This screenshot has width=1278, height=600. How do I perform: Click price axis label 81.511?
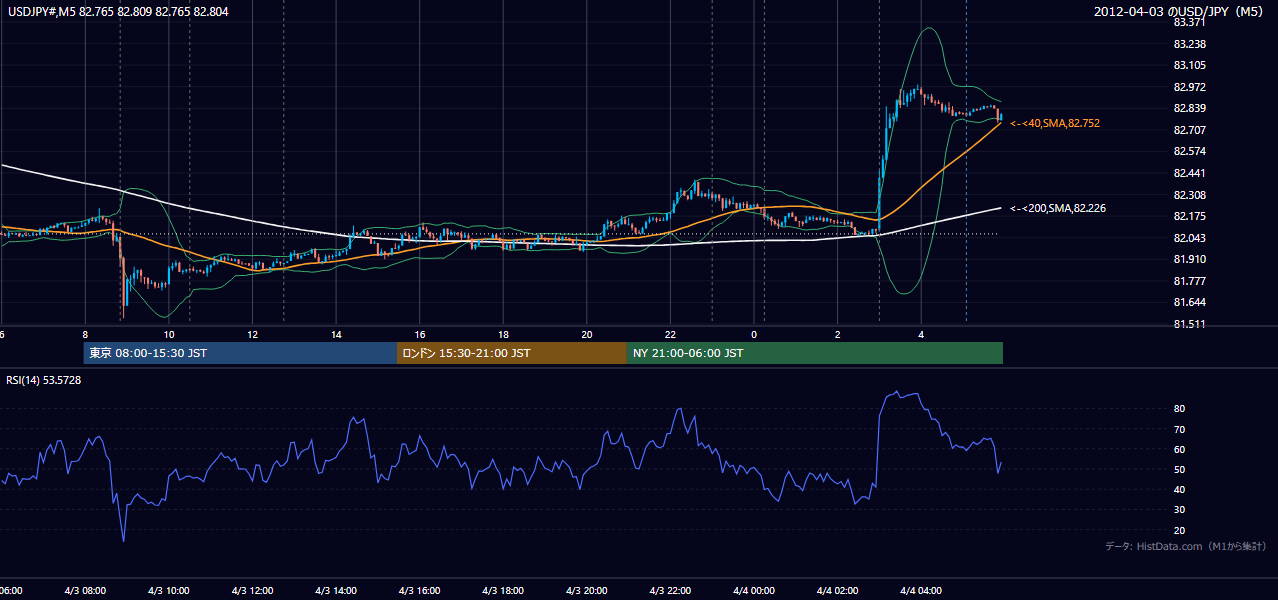pyautogui.click(x=1189, y=324)
